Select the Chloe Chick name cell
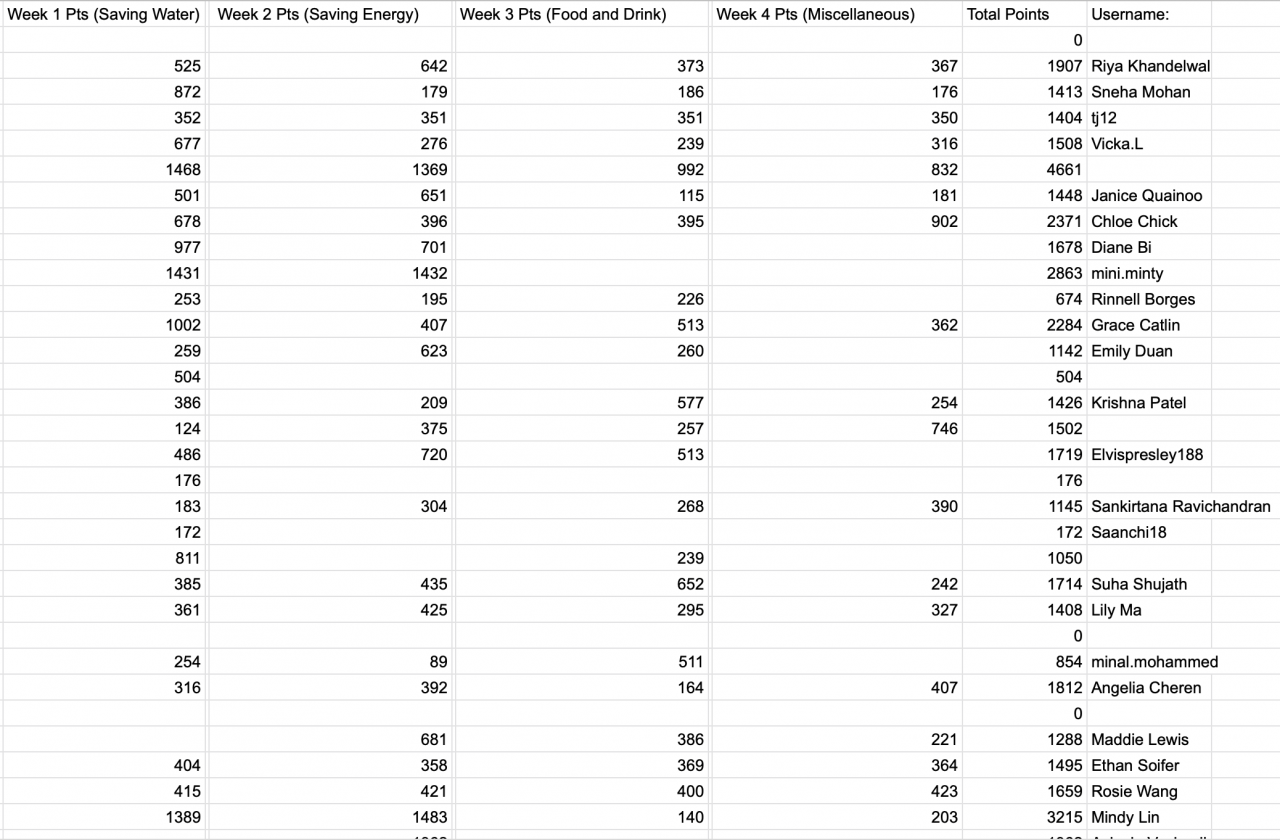 pos(1134,222)
